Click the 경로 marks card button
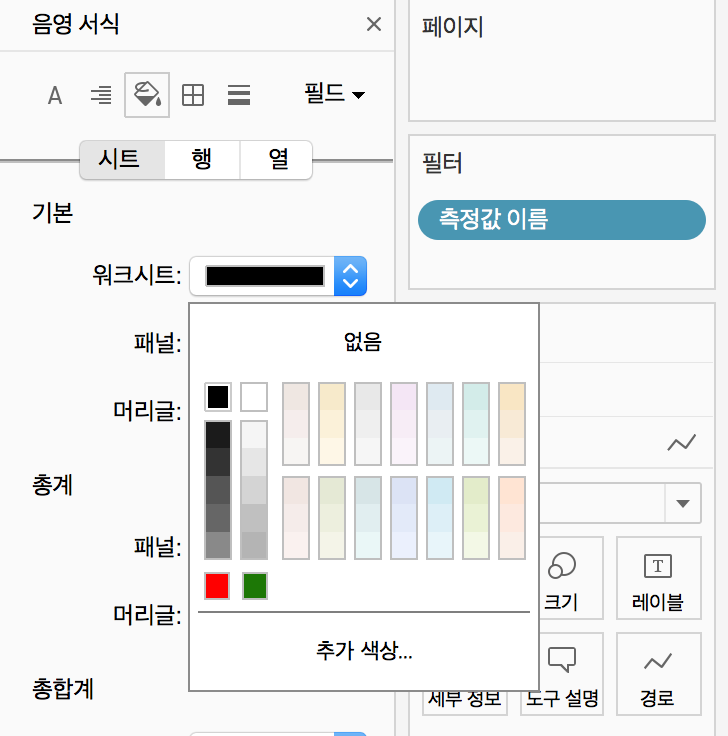Image resolution: width=728 pixels, height=736 pixels. 658,674
